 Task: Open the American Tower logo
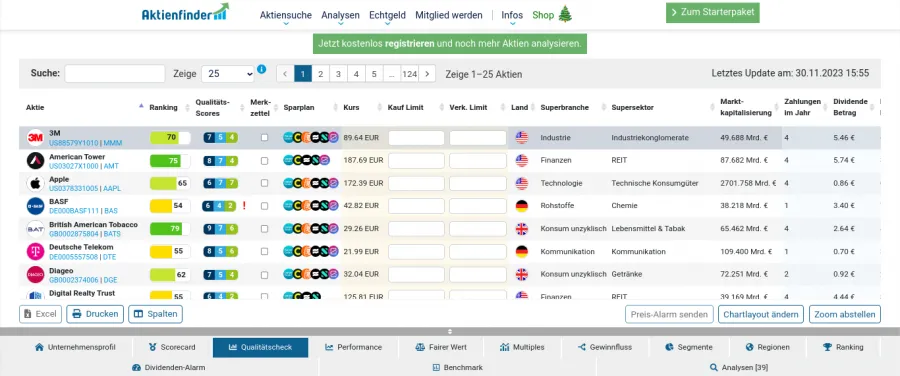pos(36,161)
